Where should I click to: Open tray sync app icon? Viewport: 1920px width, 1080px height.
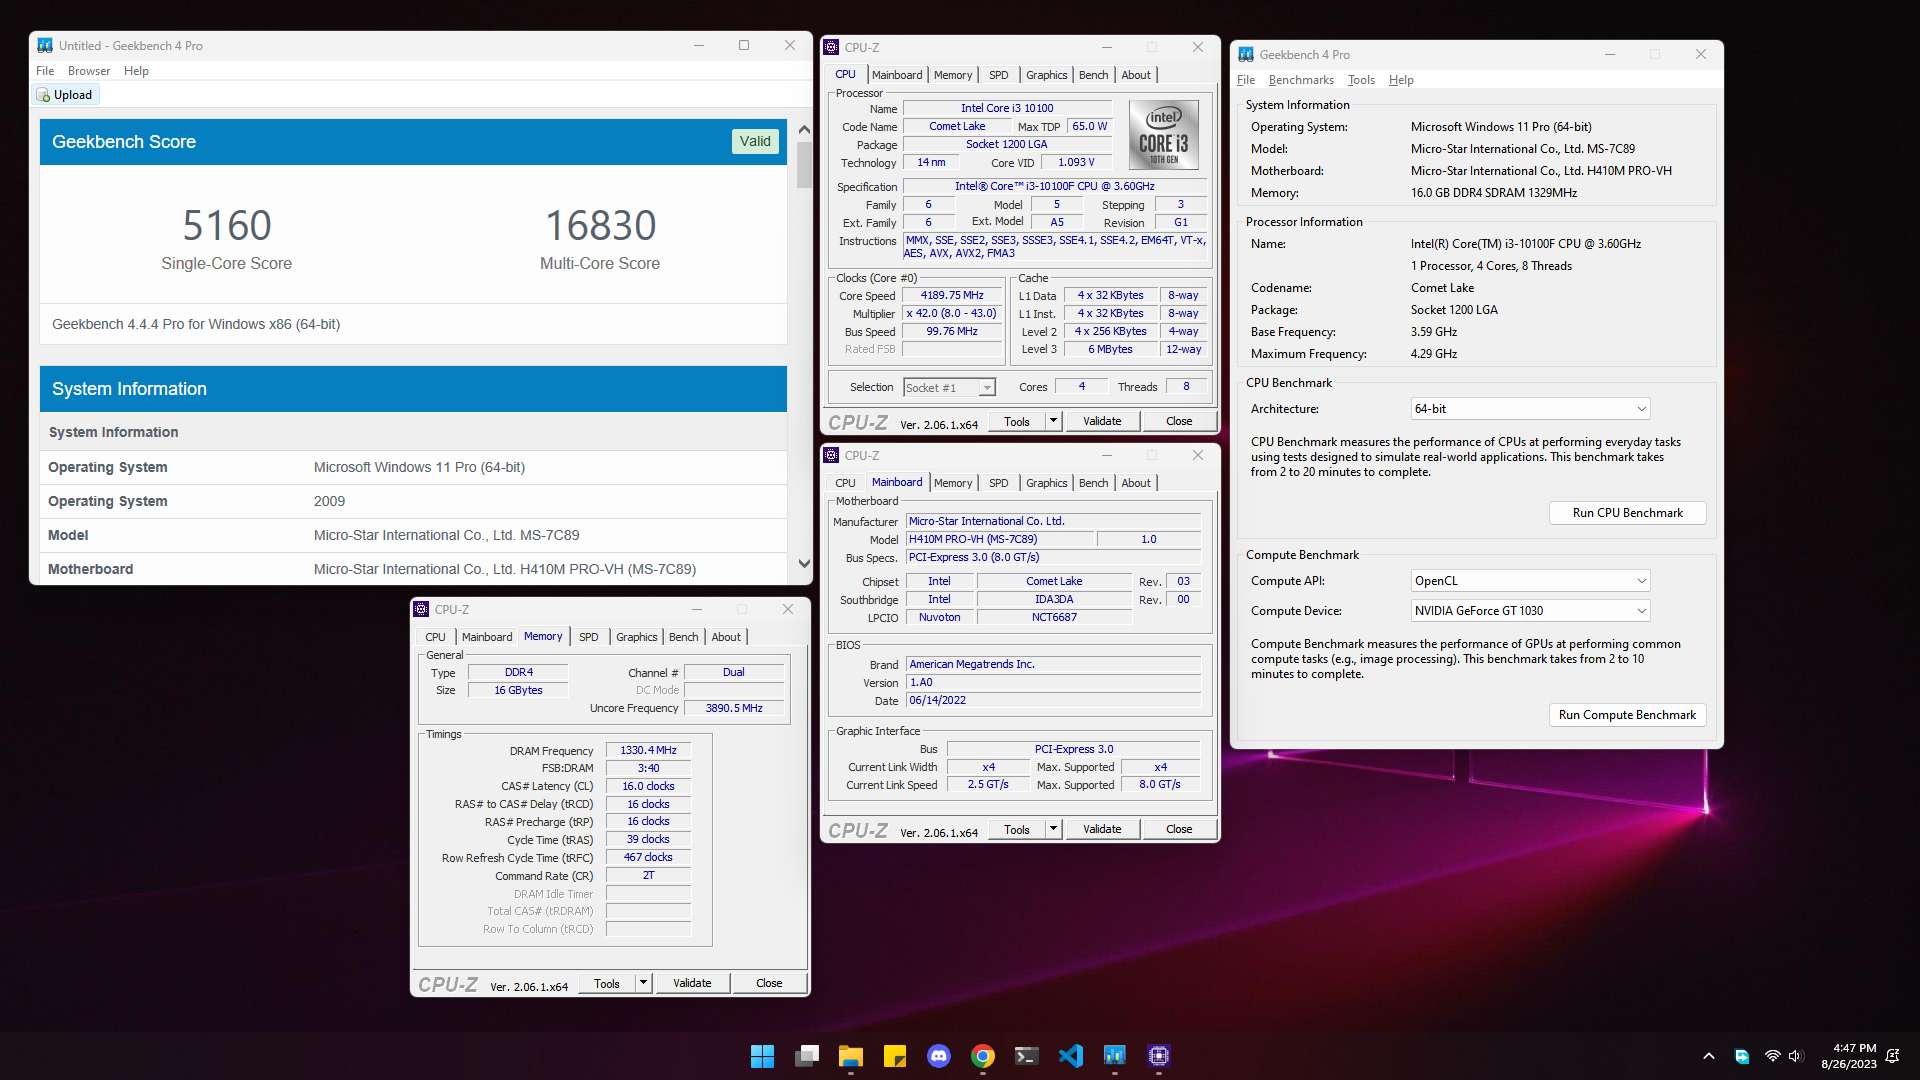[x=1742, y=1056]
